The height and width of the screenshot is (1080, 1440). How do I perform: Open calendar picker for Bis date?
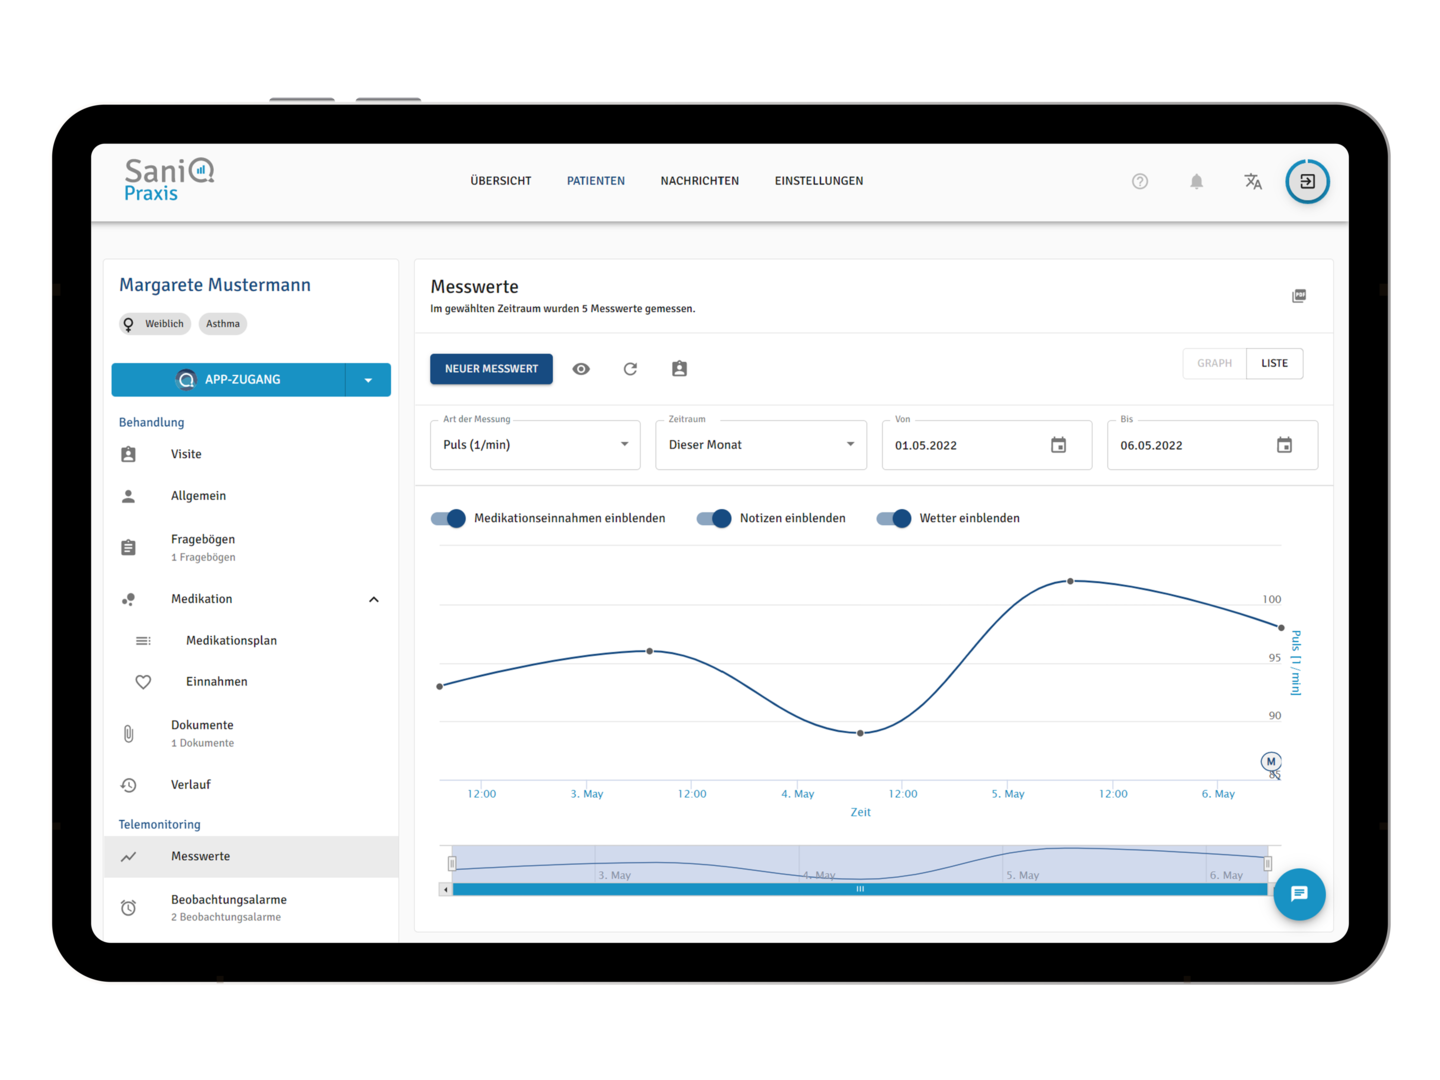pos(1284,445)
